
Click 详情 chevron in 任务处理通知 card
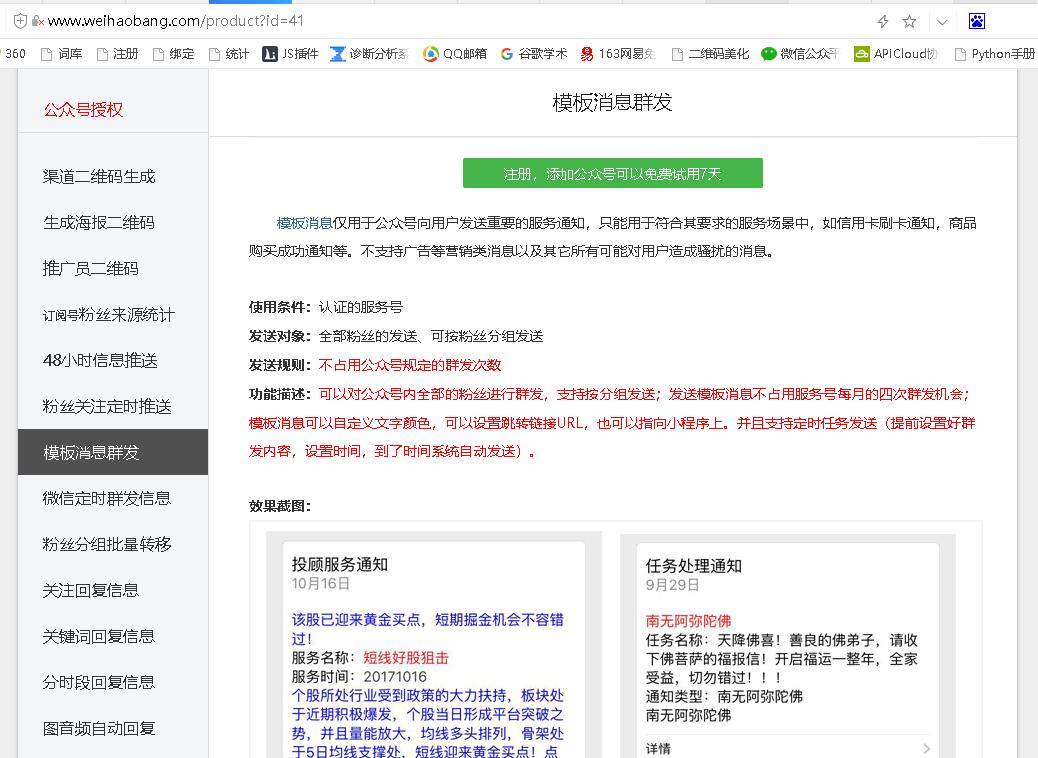926,748
